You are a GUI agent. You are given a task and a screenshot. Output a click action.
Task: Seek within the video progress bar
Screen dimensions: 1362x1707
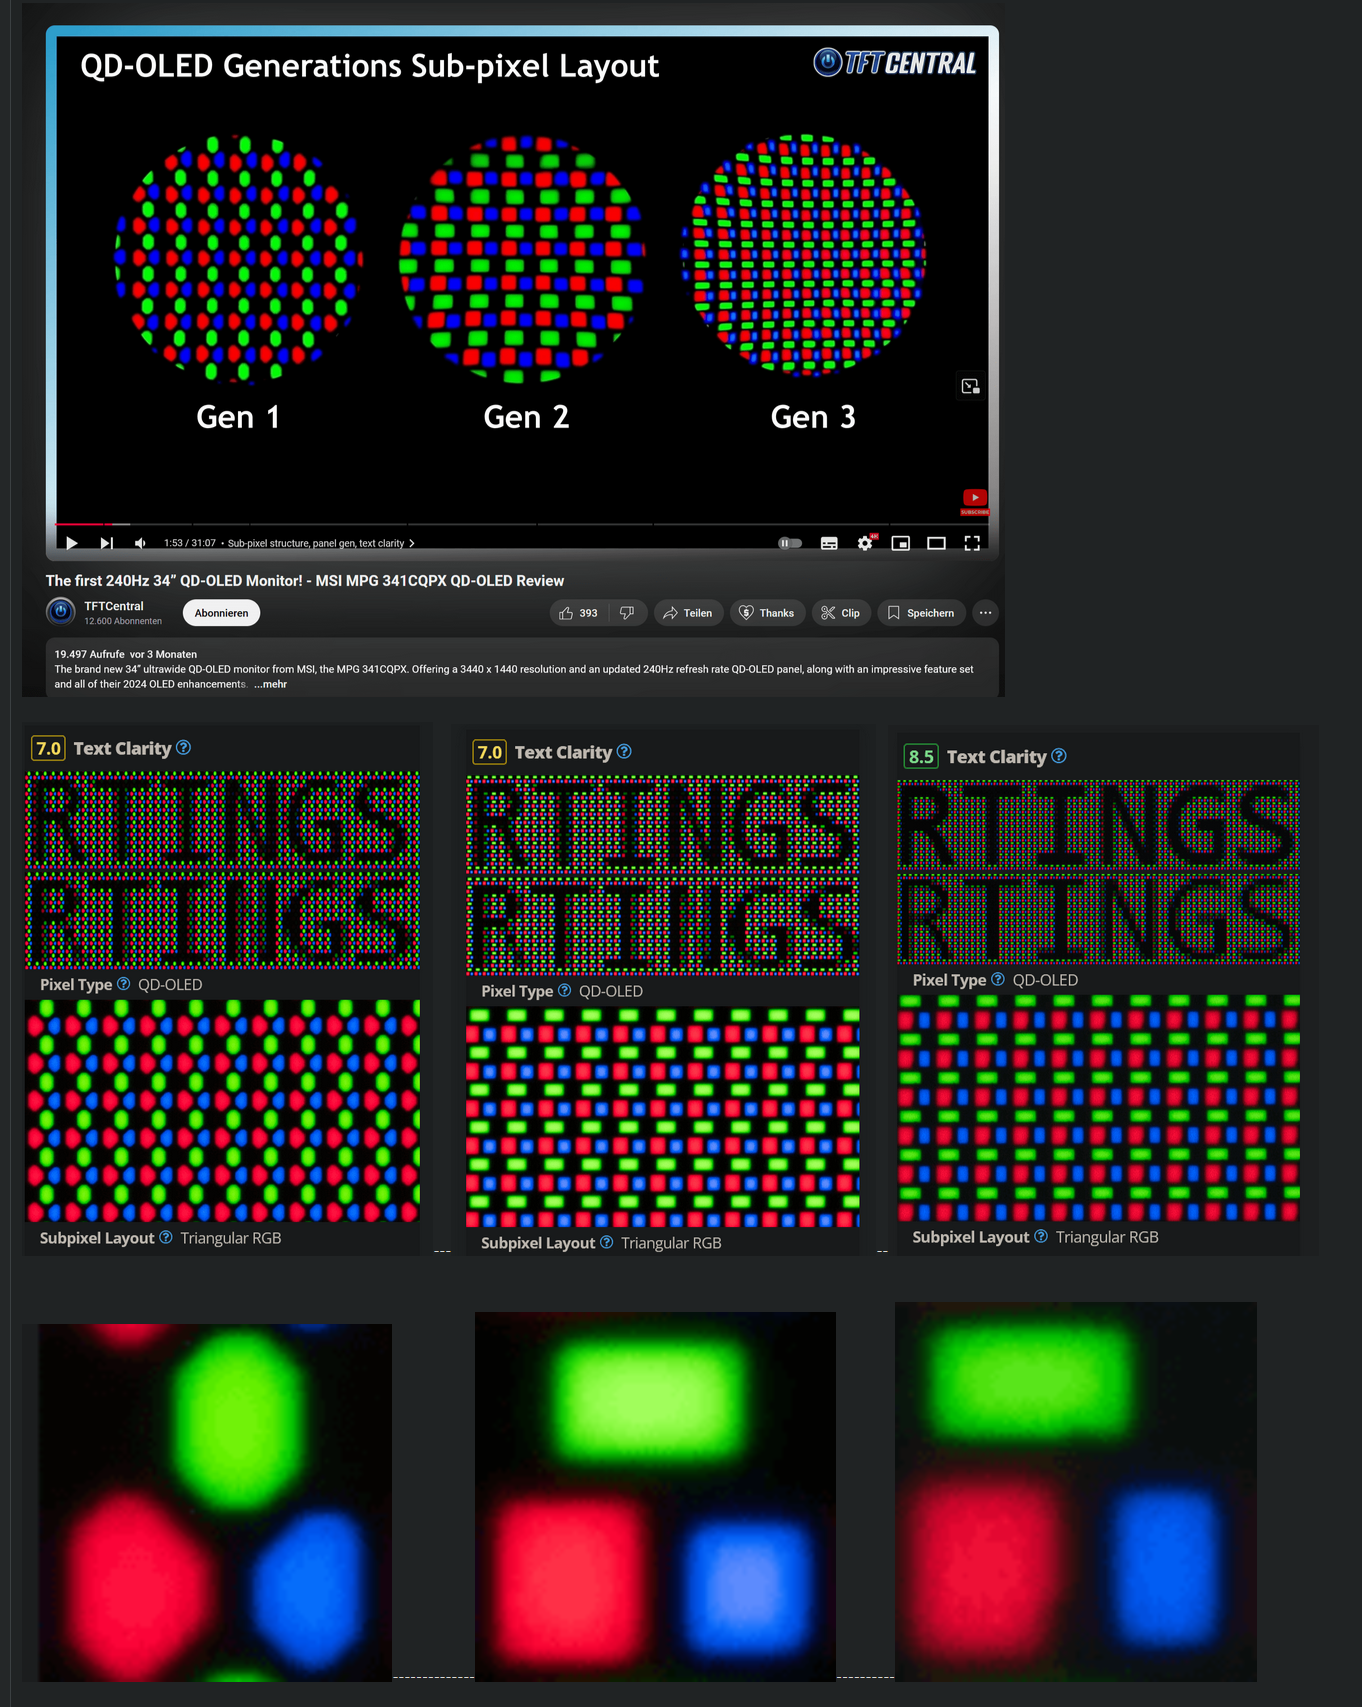(x=522, y=523)
